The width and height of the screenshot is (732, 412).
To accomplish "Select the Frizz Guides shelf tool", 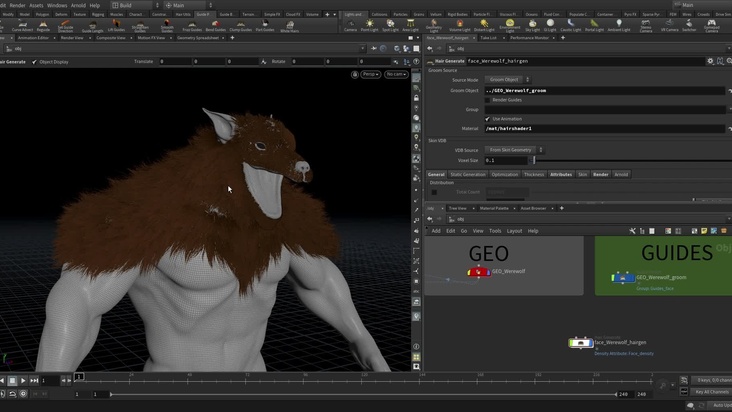I will point(192,26).
